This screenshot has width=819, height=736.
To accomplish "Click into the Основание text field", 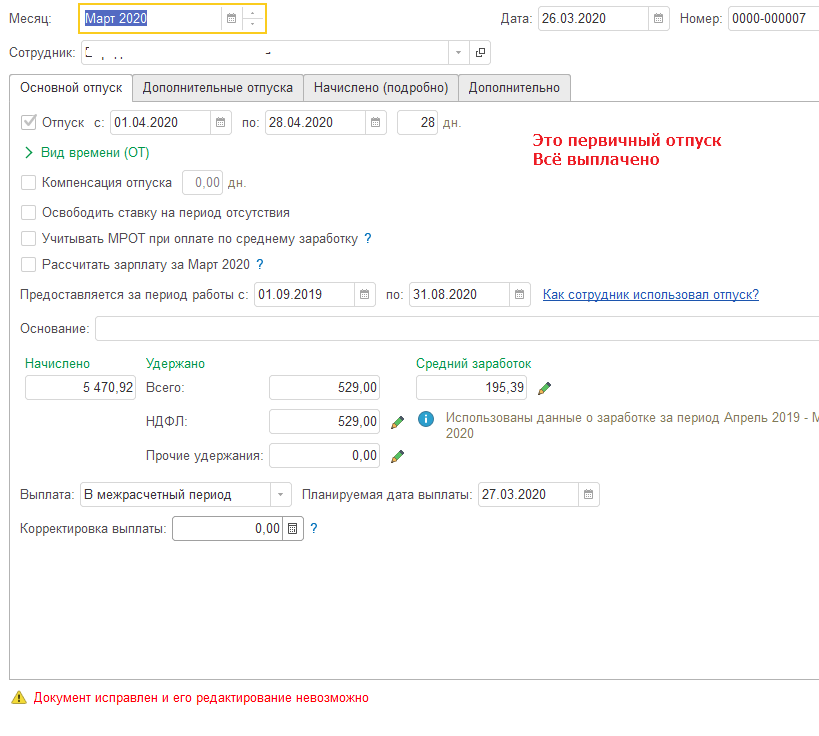I will pos(456,328).
